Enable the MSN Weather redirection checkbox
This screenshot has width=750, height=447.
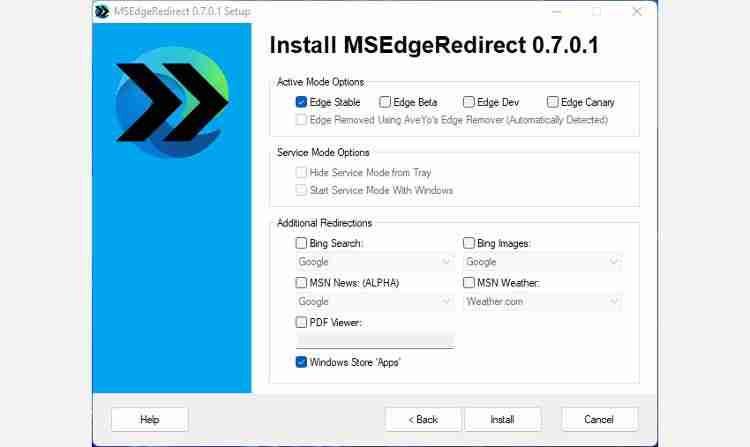tap(469, 283)
